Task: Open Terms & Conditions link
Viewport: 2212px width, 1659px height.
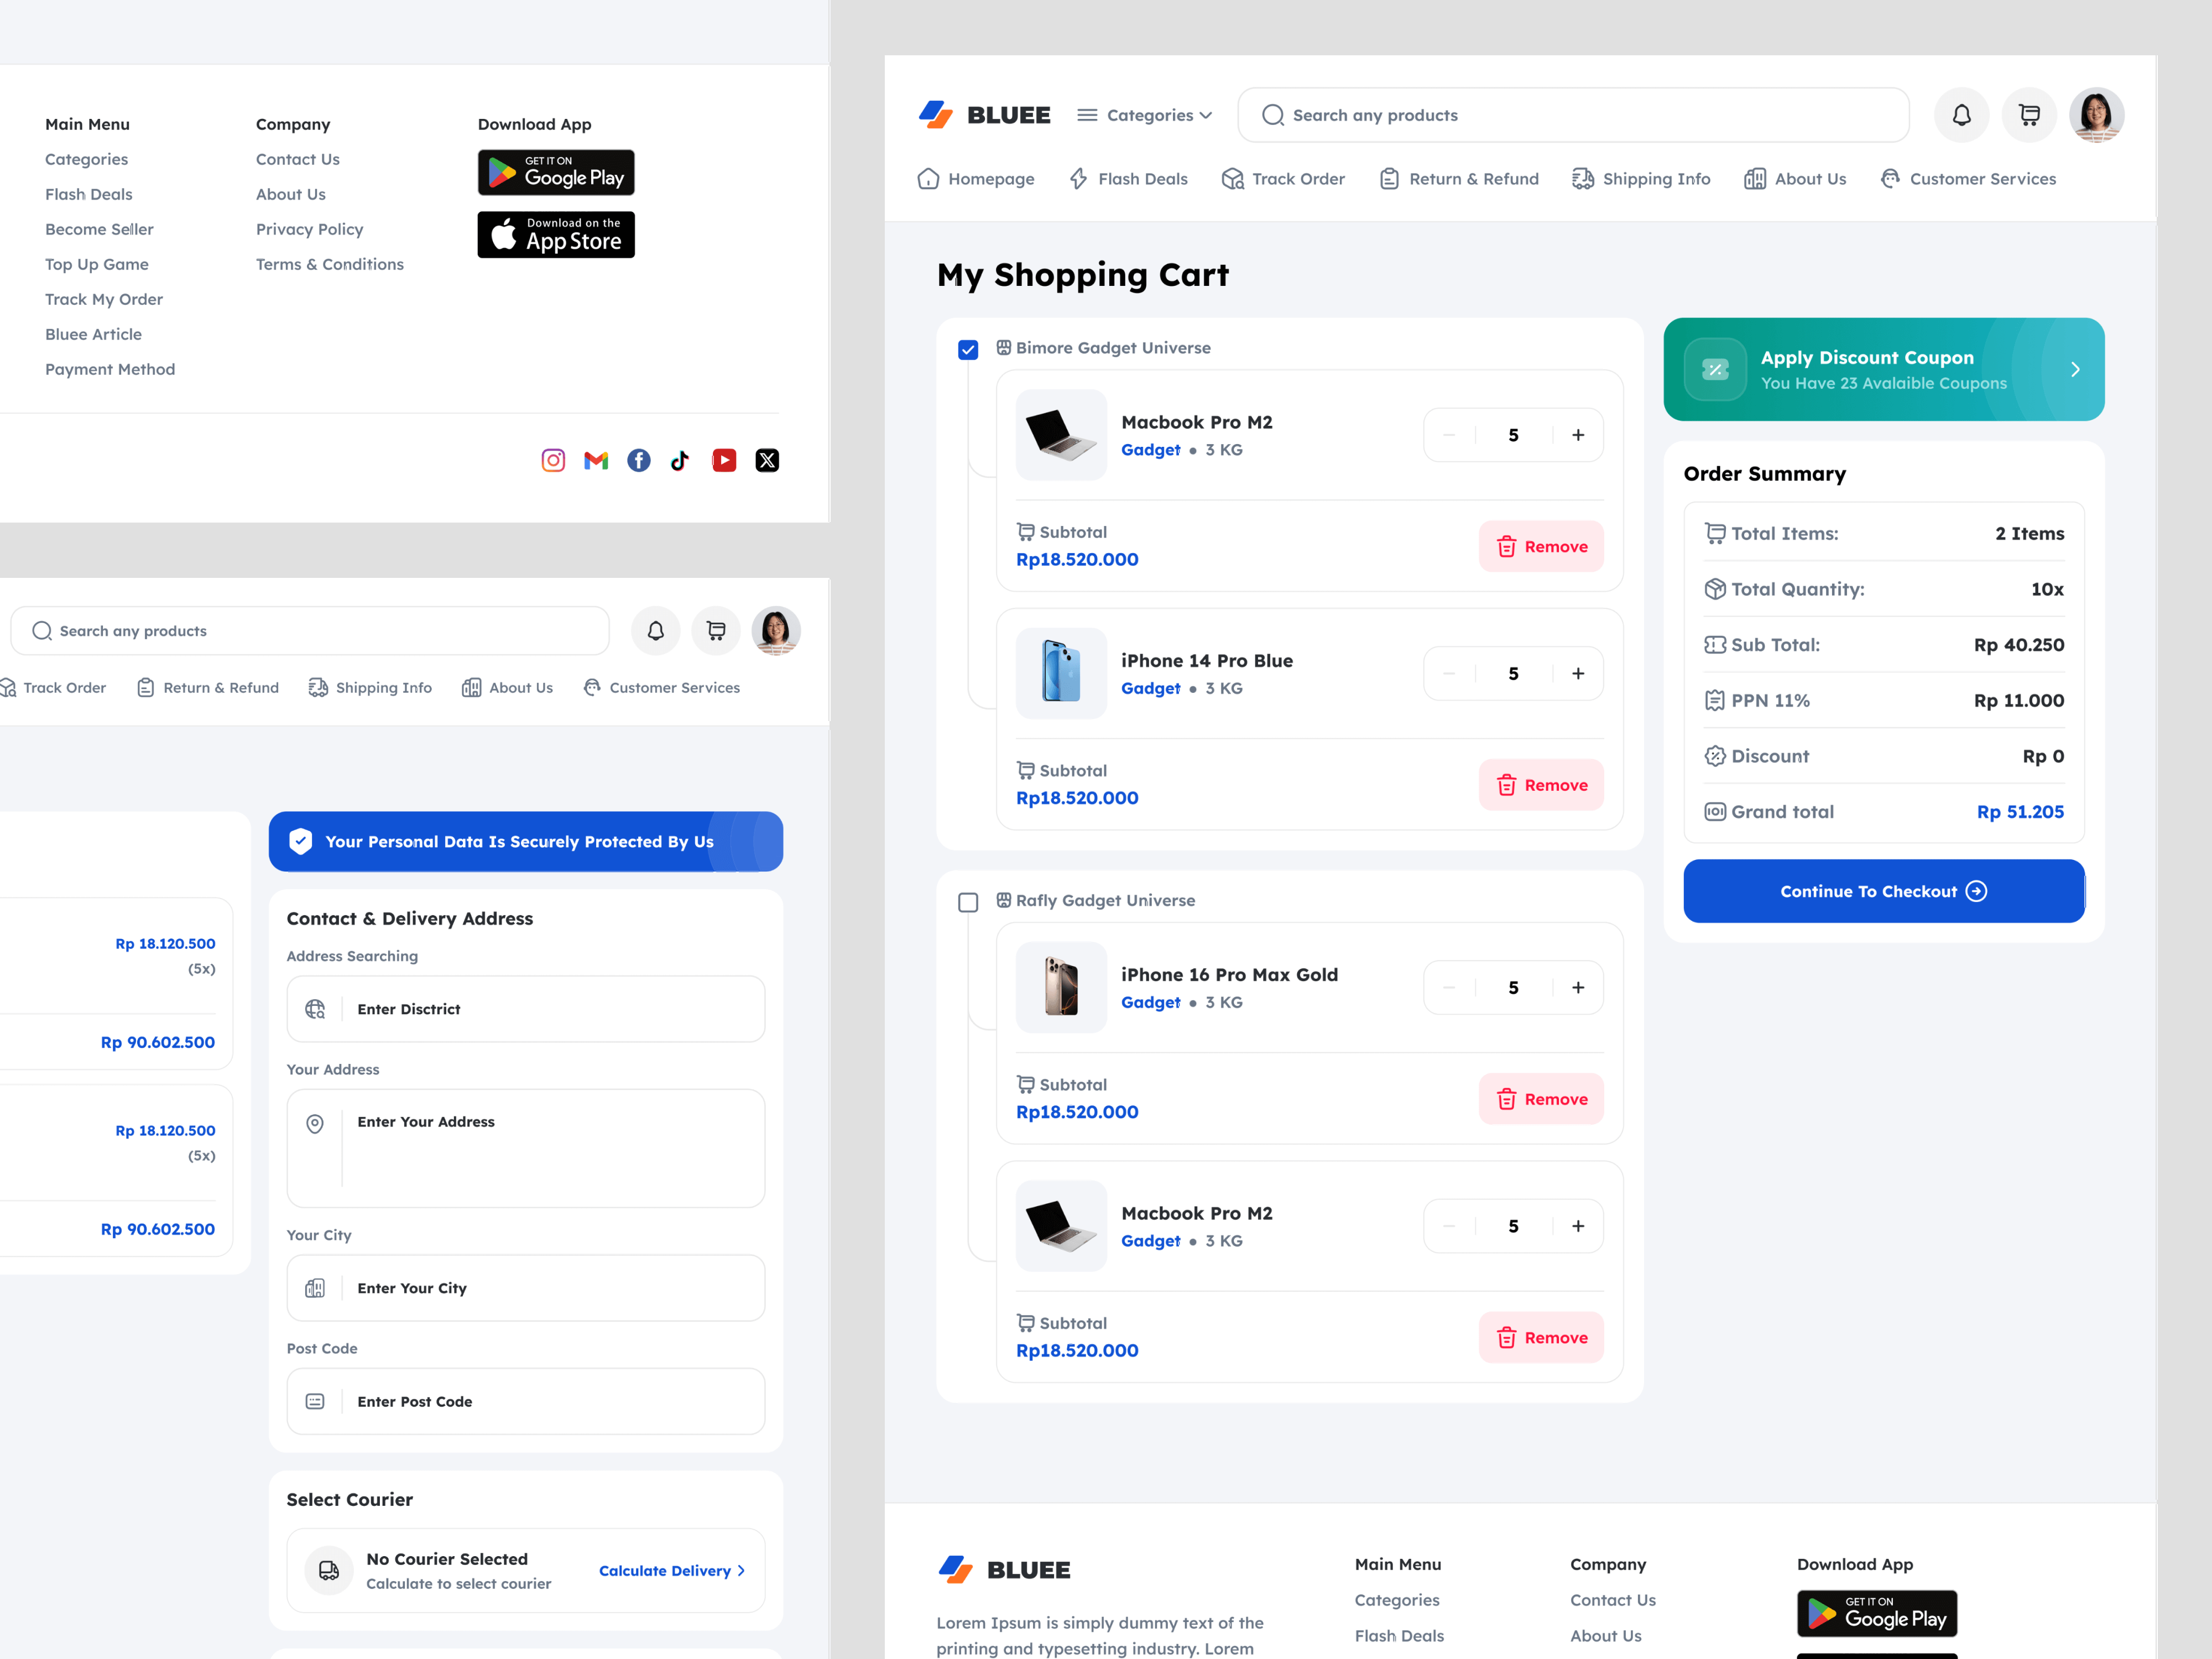Action: [330, 264]
